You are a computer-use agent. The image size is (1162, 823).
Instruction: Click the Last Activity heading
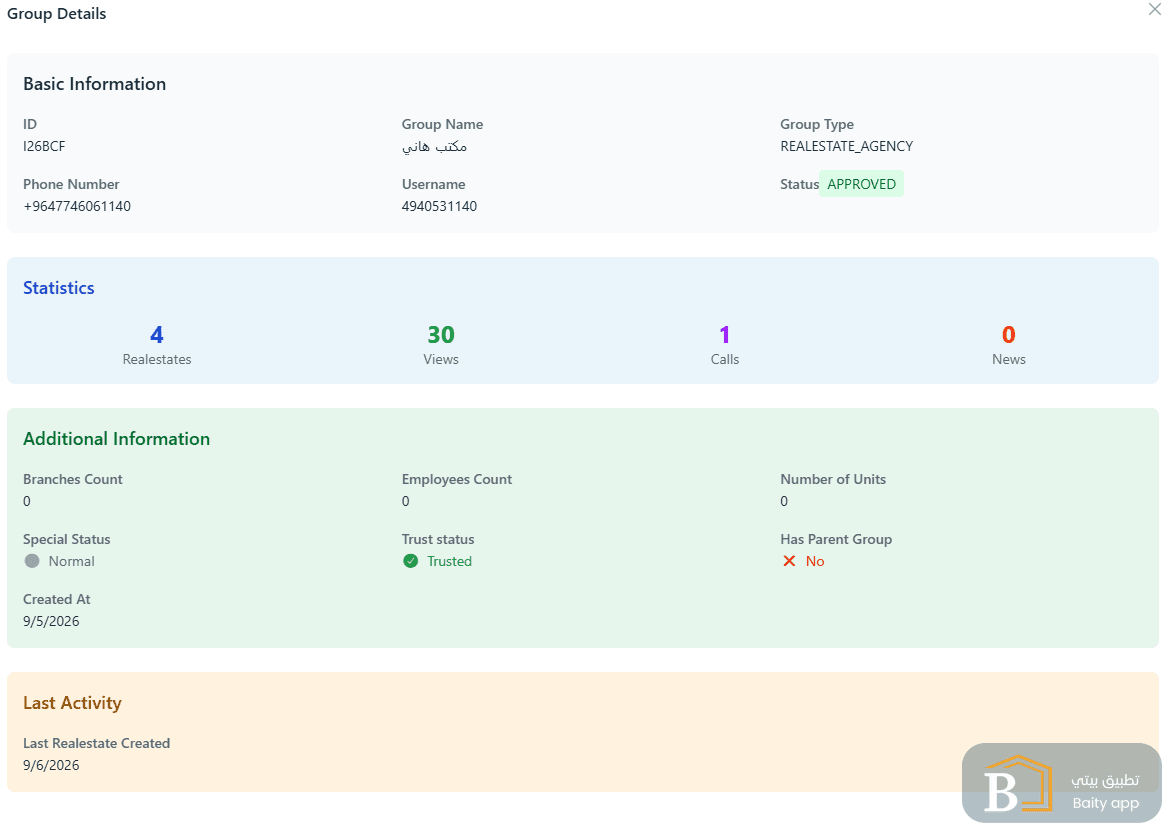tap(72, 702)
